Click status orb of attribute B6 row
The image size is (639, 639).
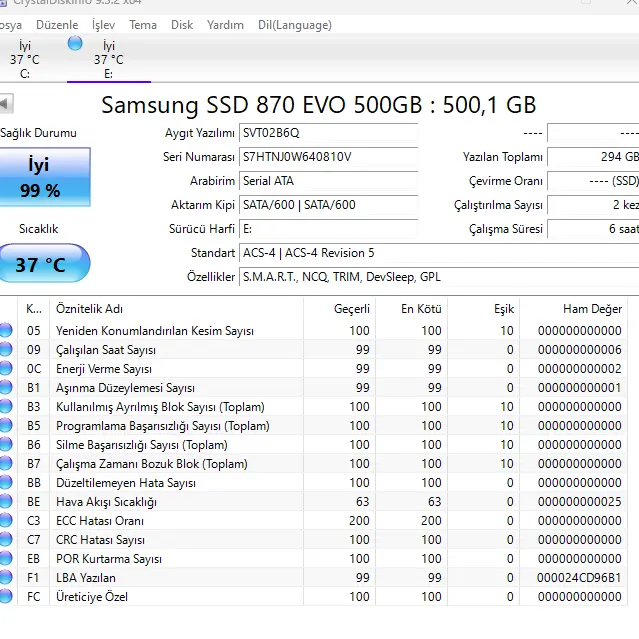(x=6, y=444)
